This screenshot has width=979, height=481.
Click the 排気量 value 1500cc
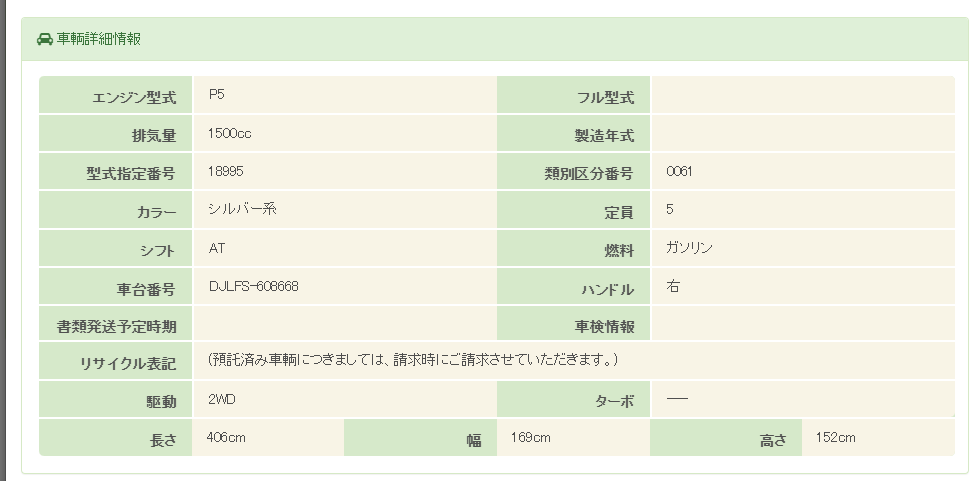229,133
